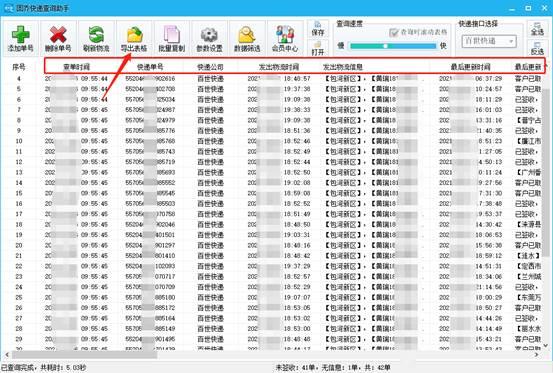This screenshot has height=373, width=553.
Task: Click the 打开 open file icon
Action: click(x=318, y=48)
